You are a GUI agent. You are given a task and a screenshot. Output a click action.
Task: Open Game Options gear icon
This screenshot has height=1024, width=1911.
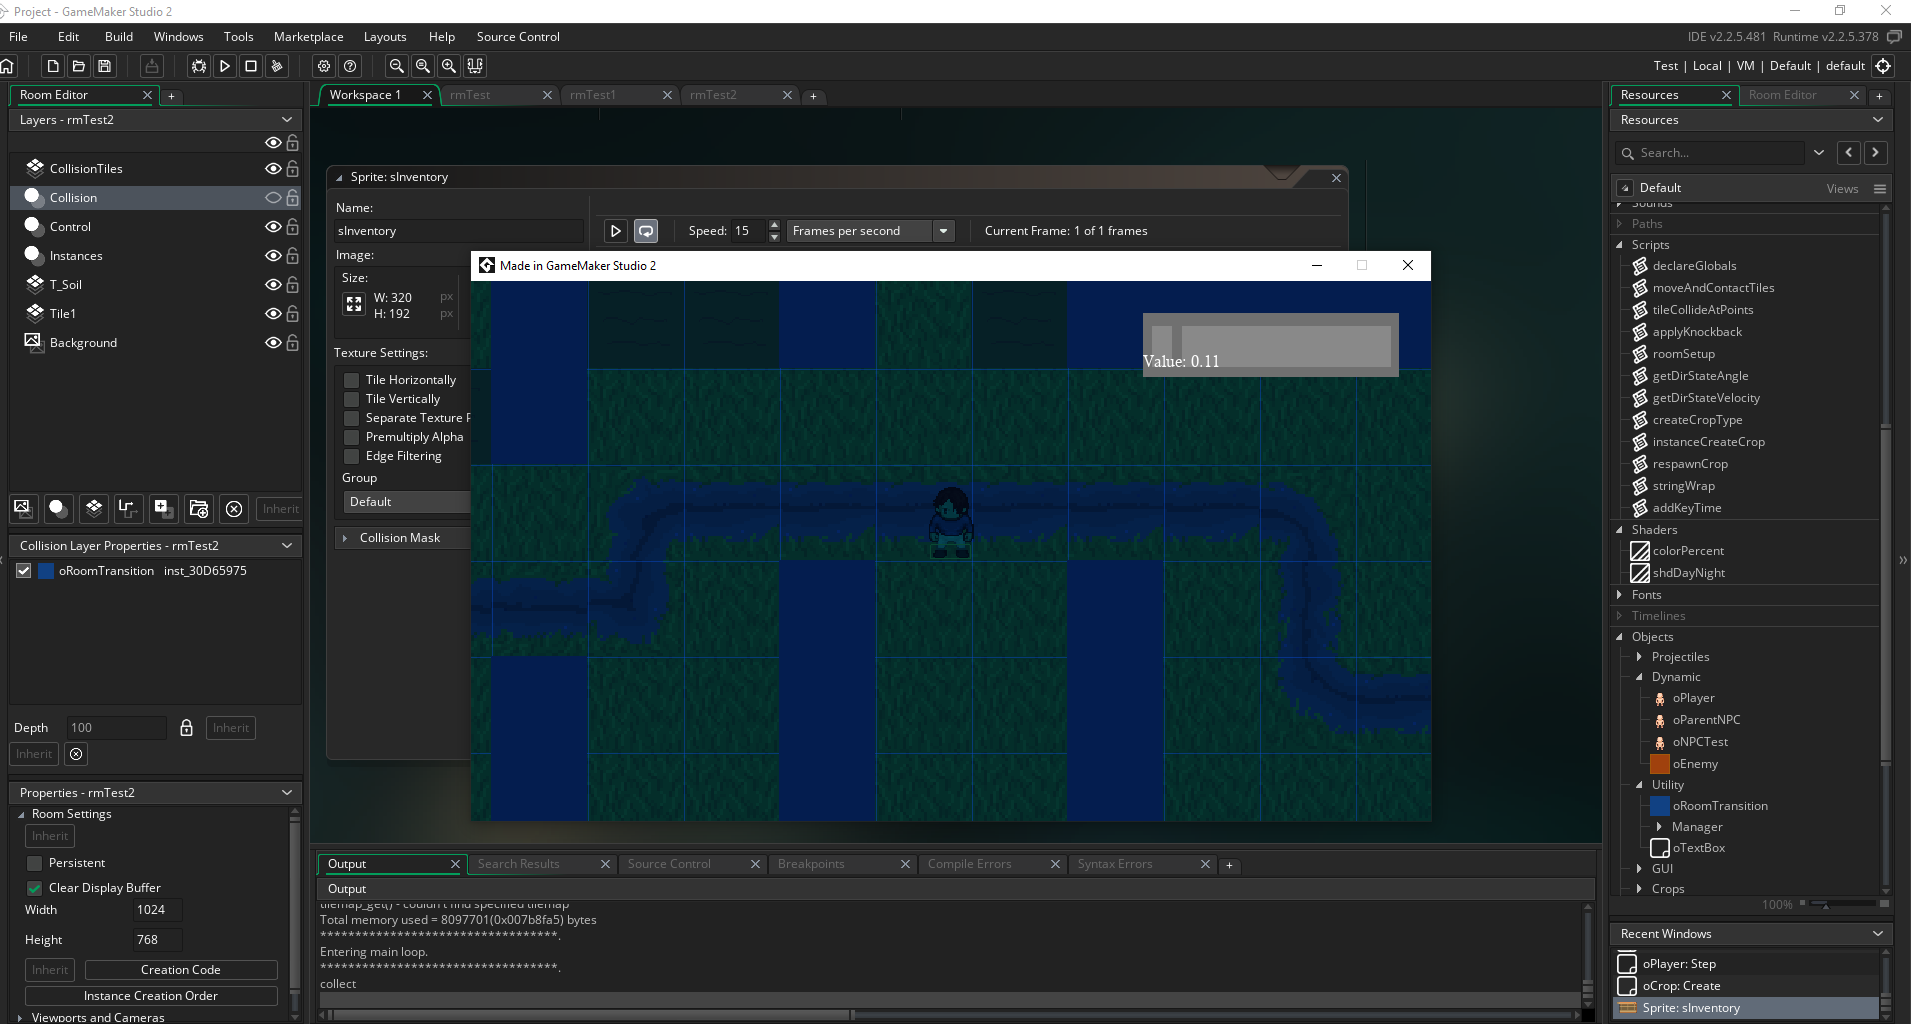tap(324, 66)
